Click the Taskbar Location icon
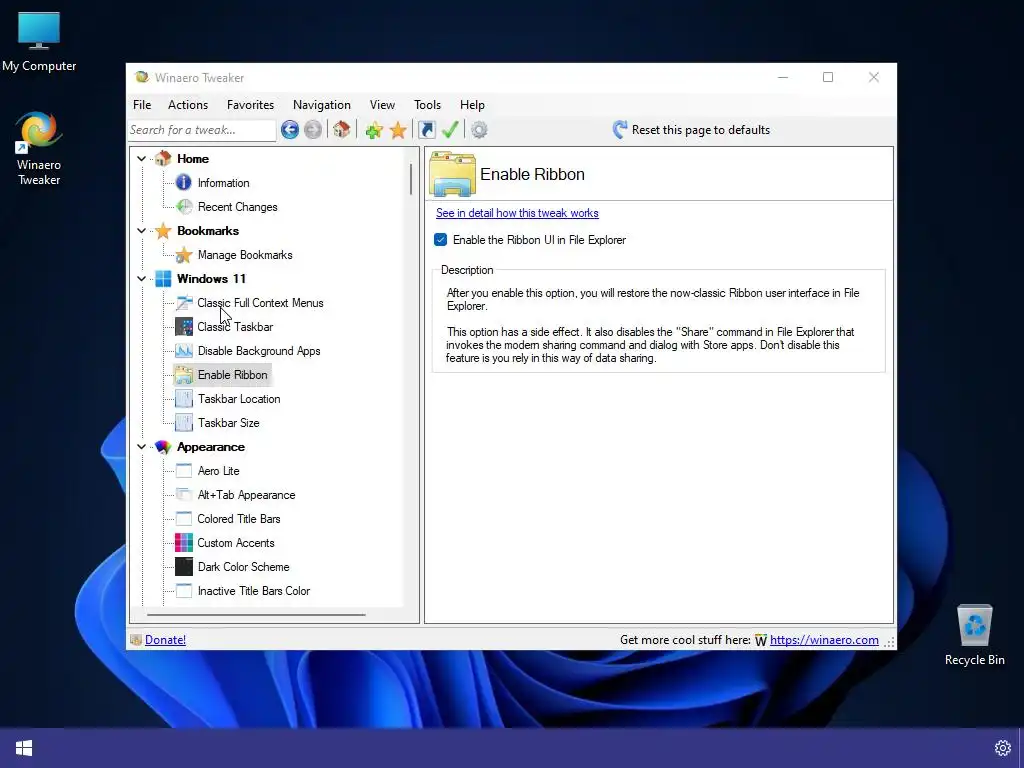1024x768 pixels. 184,399
